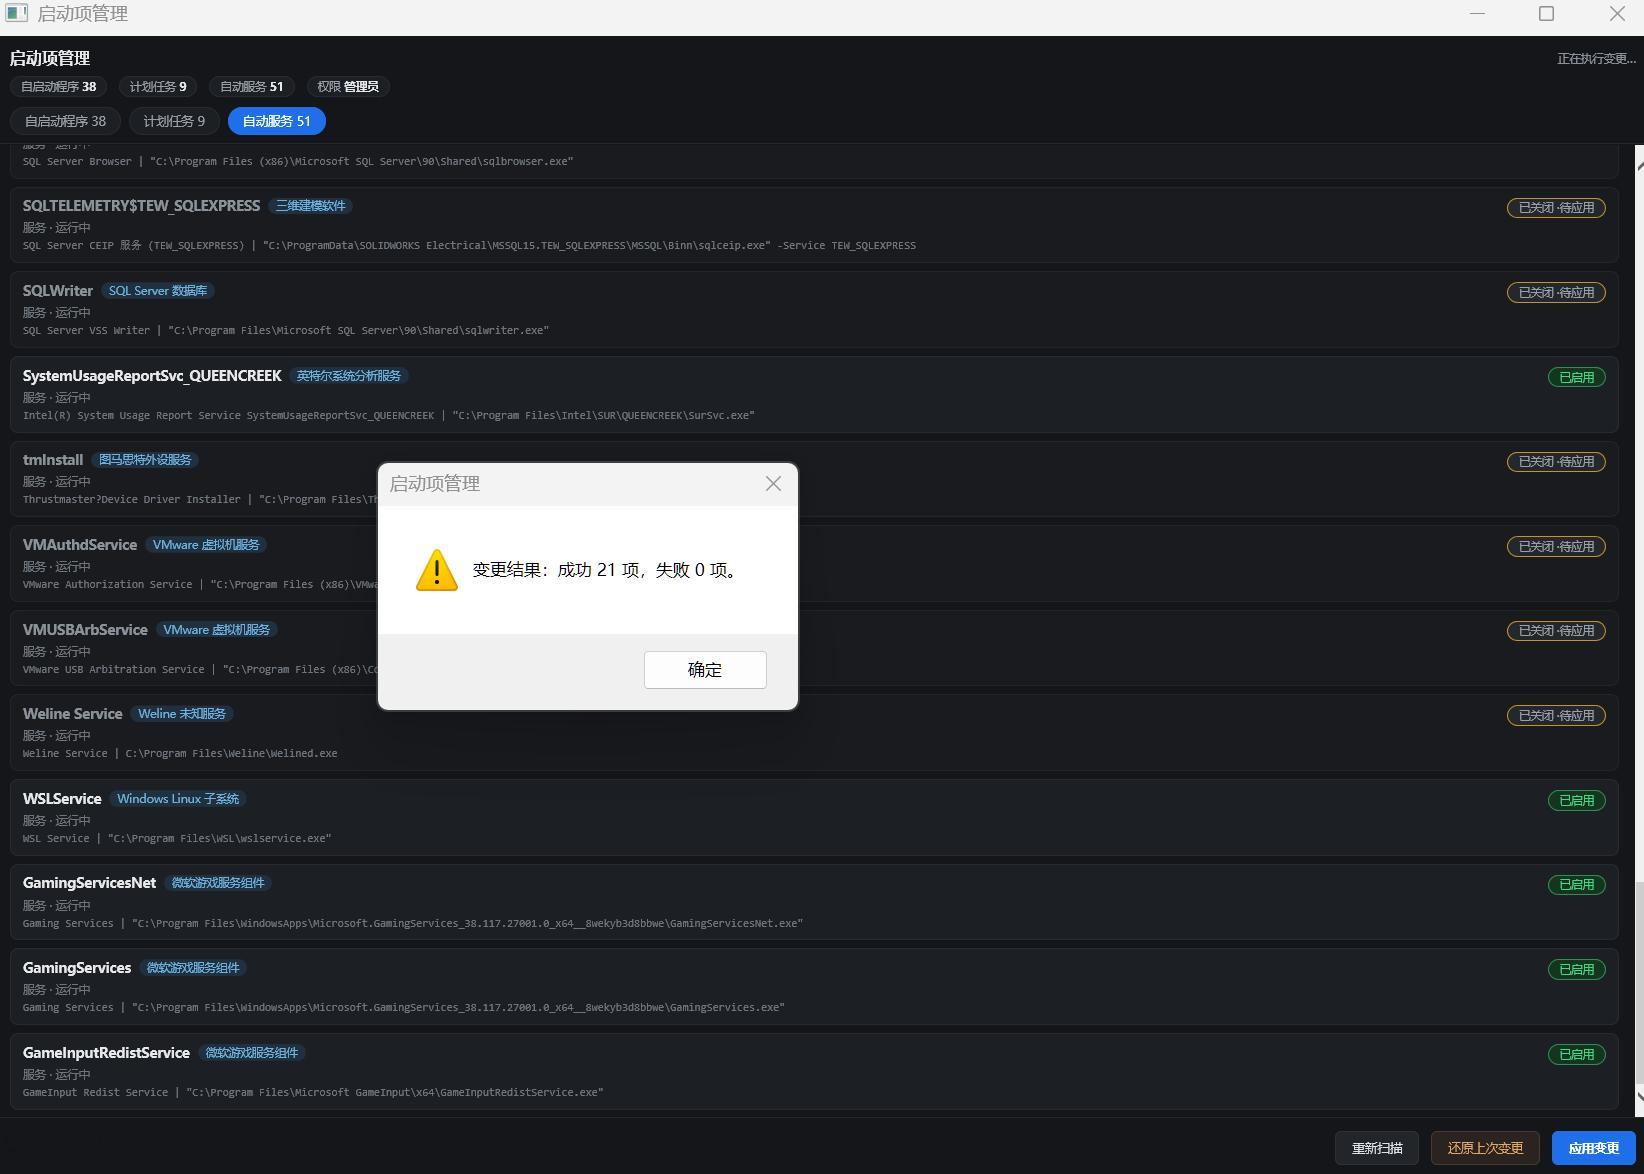
Task: Click the 英特尔系统分析服务 tag
Action: pyautogui.click(x=349, y=376)
